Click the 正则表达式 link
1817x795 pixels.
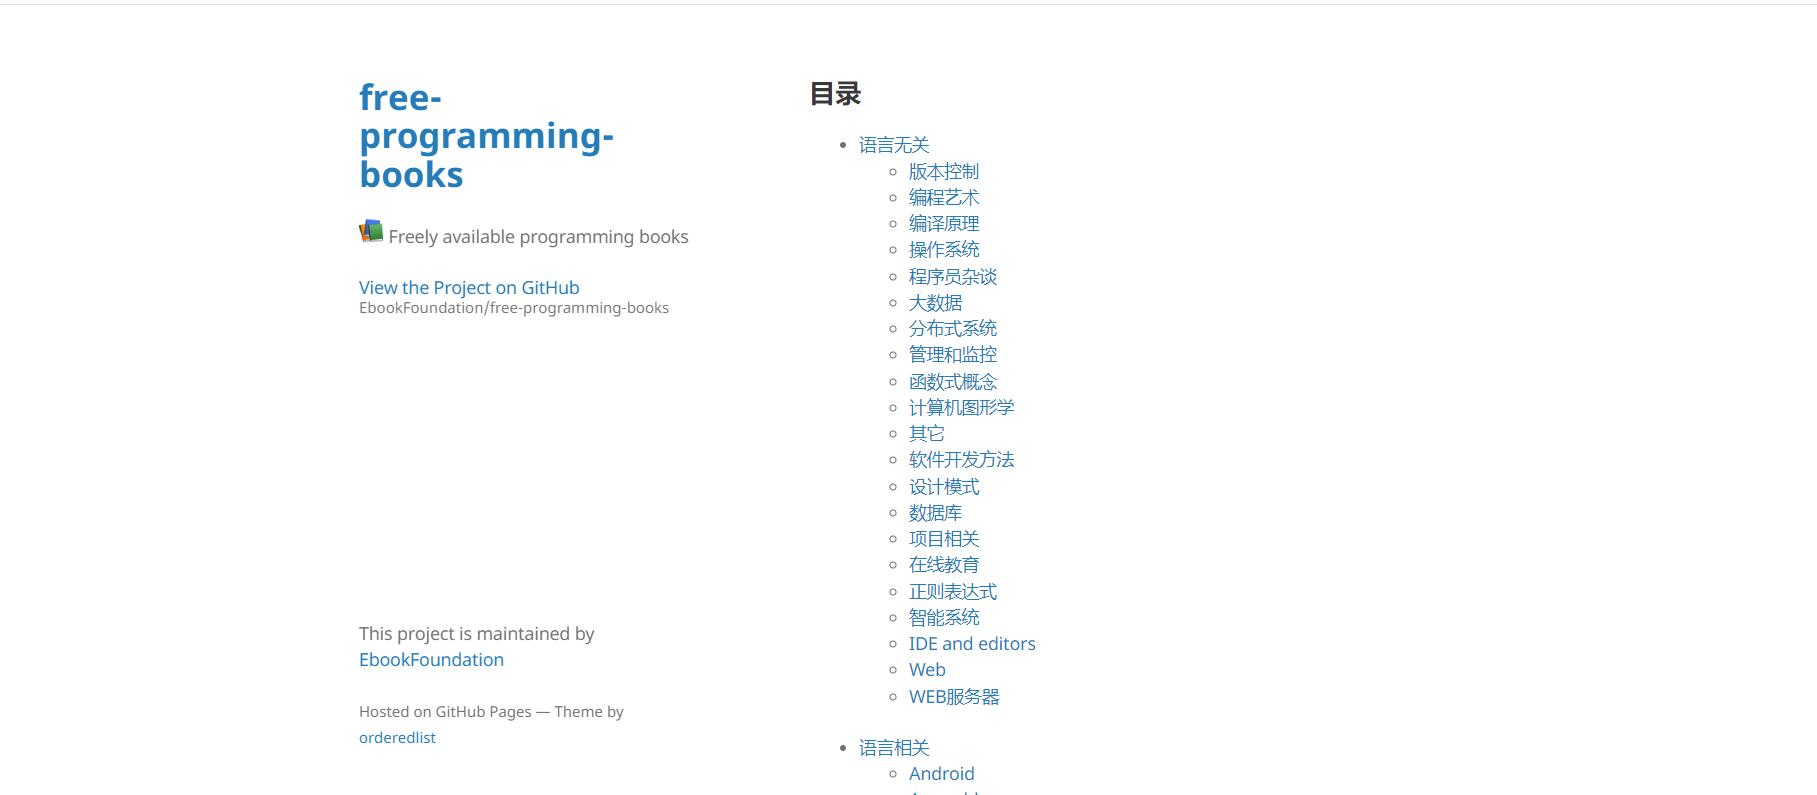[953, 591]
